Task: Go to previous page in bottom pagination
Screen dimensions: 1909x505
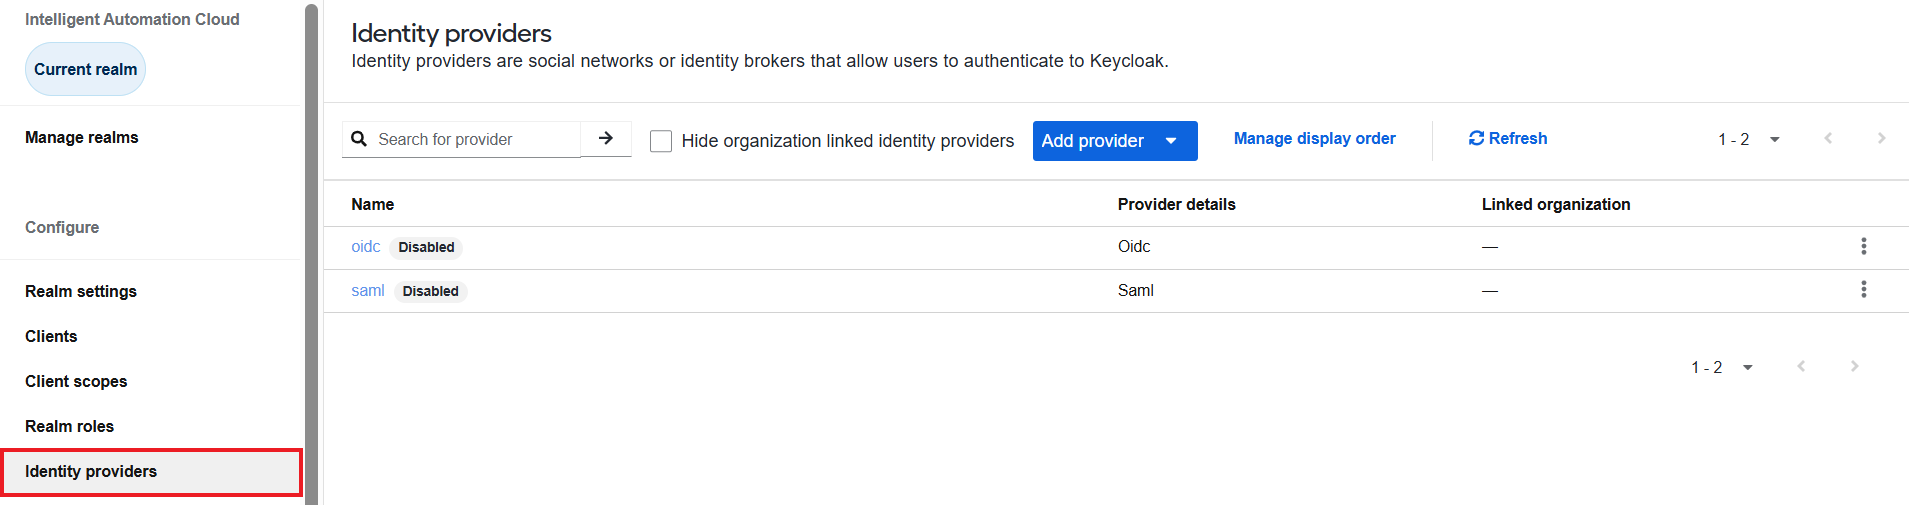Action: click(1801, 367)
